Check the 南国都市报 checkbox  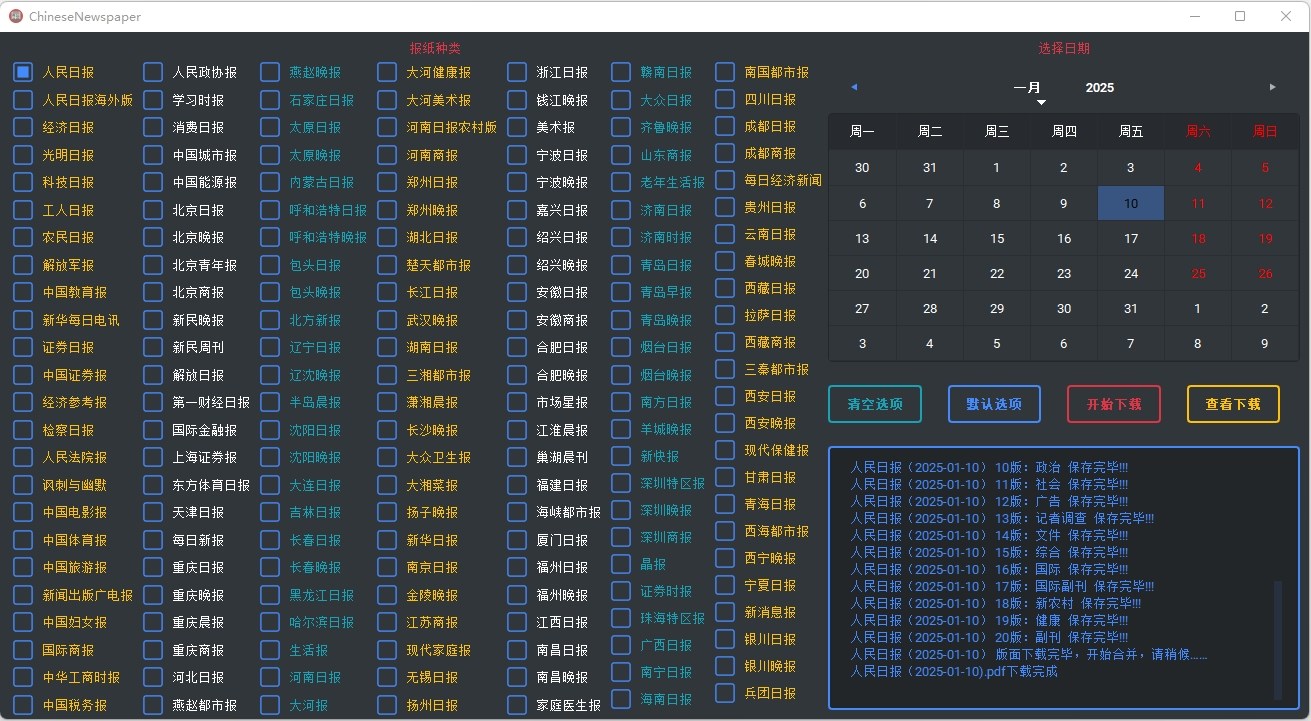pyautogui.click(x=725, y=72)
